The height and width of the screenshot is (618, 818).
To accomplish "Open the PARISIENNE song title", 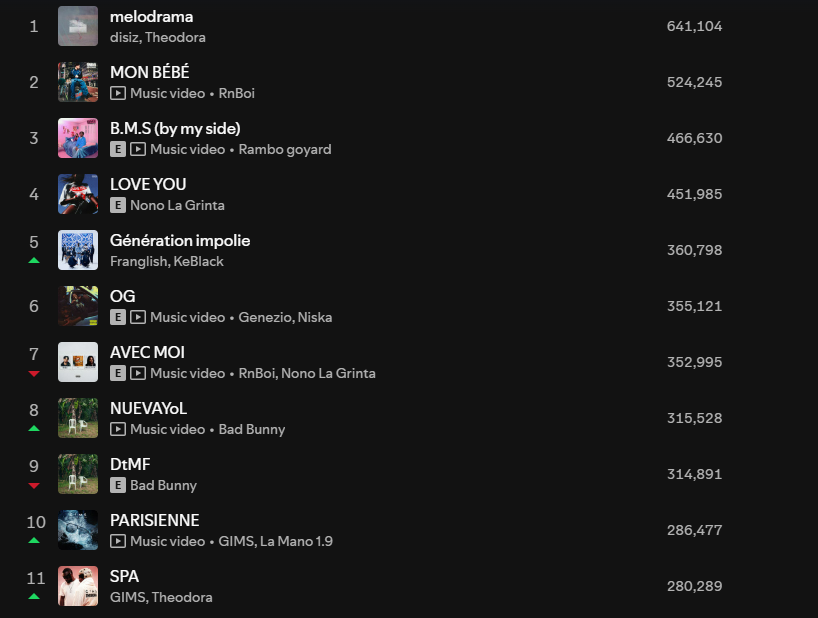I will coord(154,520).
